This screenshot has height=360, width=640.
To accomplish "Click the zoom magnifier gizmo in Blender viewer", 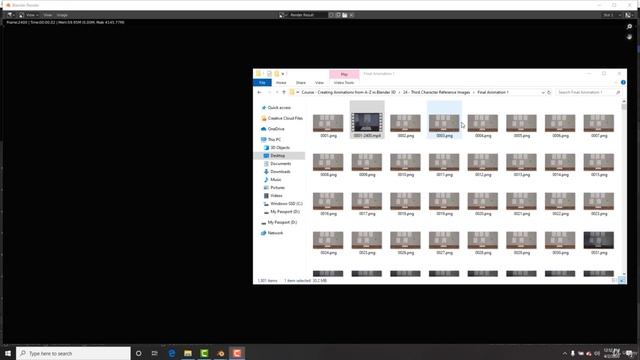I will pos(629,27).
